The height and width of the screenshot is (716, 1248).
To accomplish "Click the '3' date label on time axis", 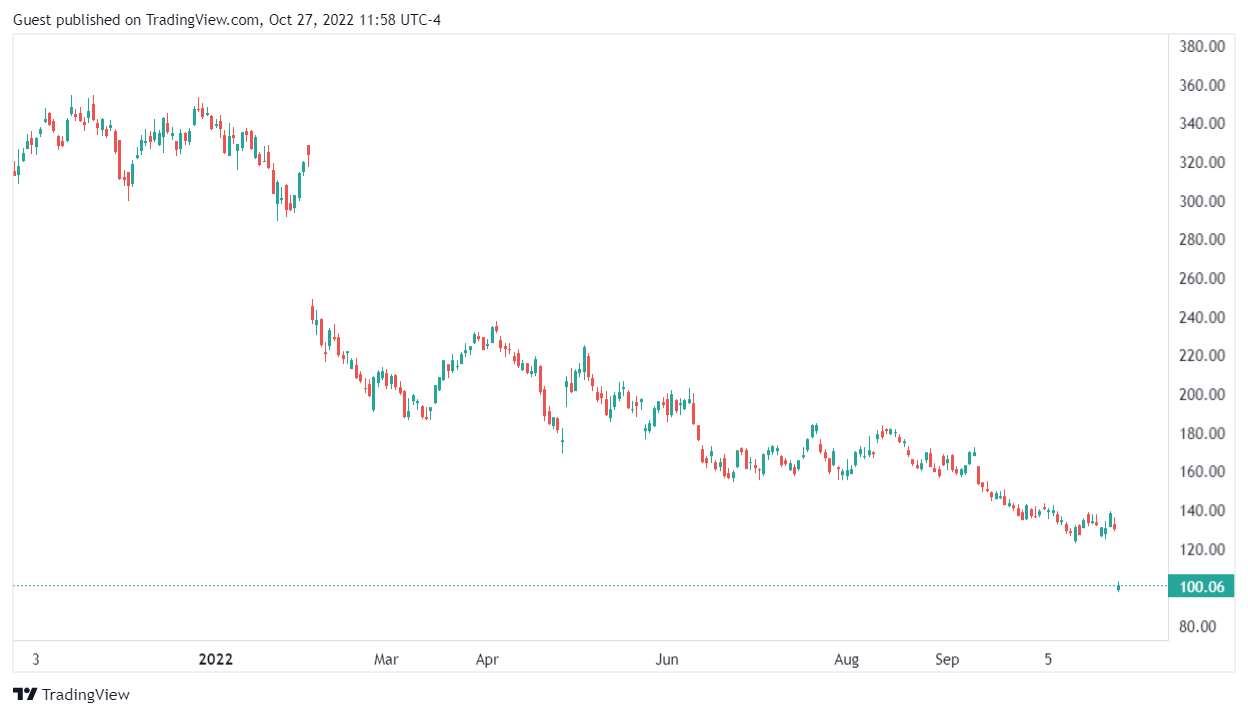I will 36,659.
